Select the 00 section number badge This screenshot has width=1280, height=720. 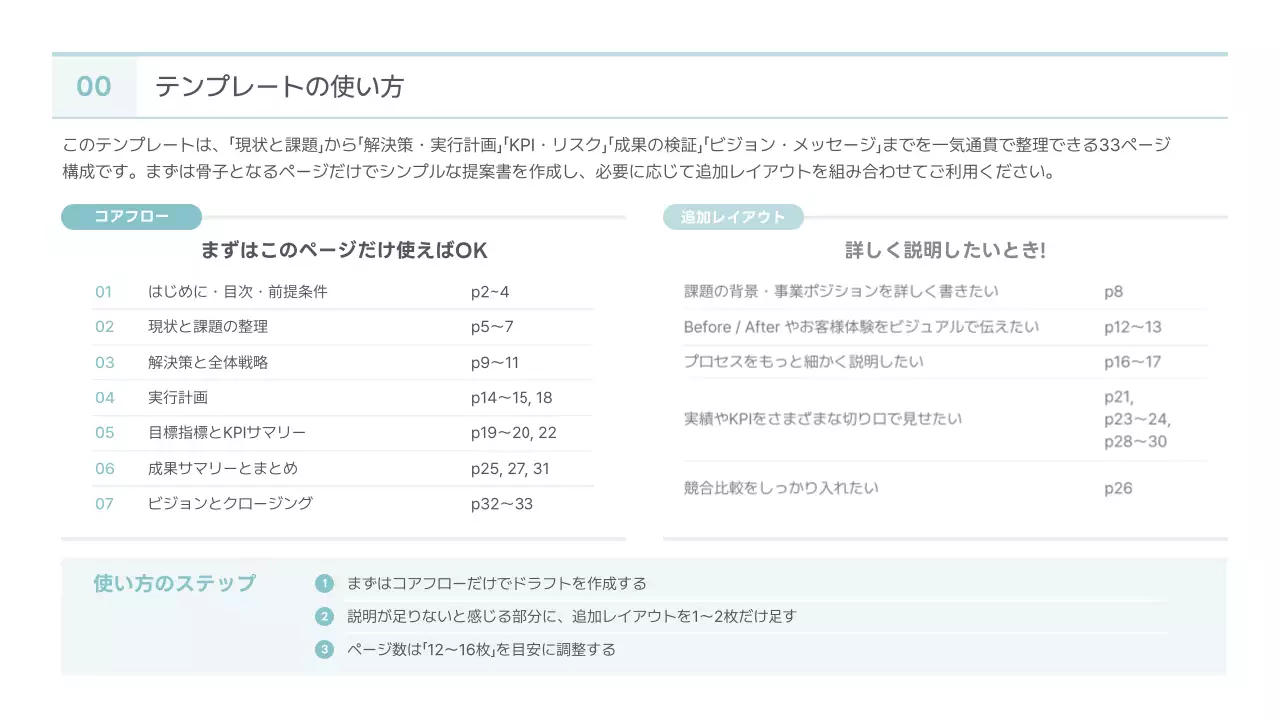pos(93,87)
